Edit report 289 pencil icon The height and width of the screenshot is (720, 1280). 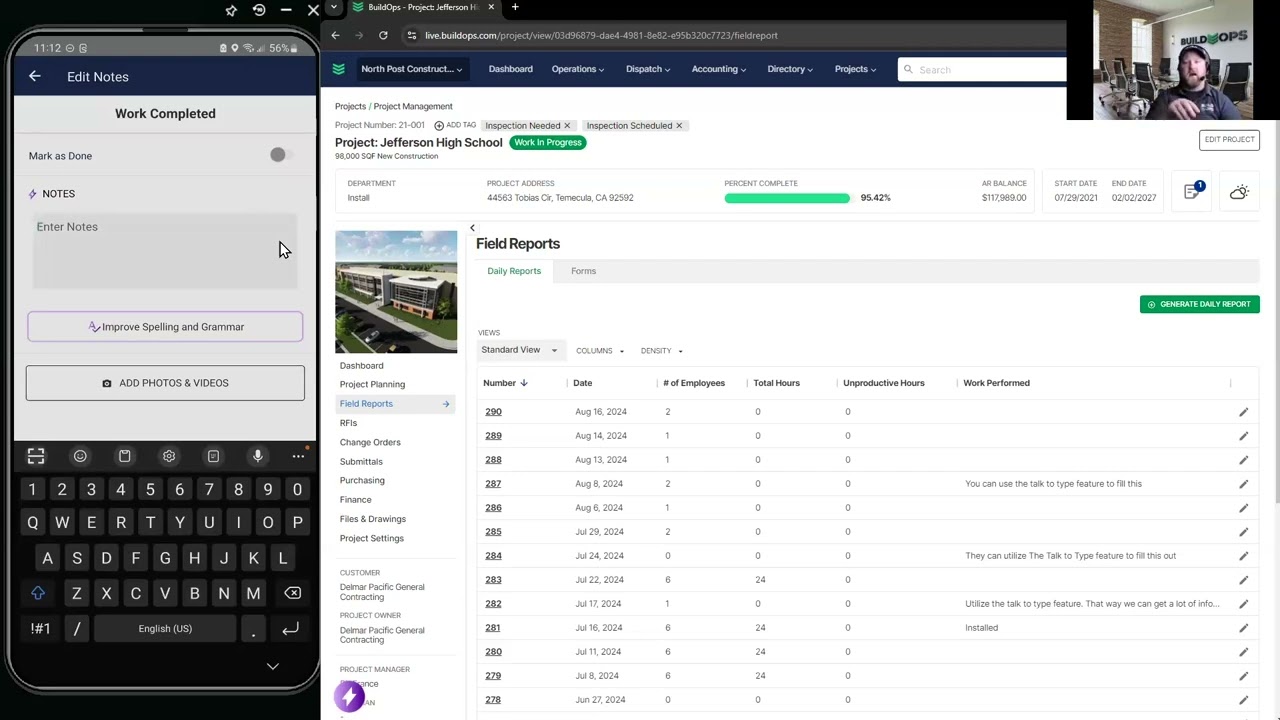pos(1244,436)
